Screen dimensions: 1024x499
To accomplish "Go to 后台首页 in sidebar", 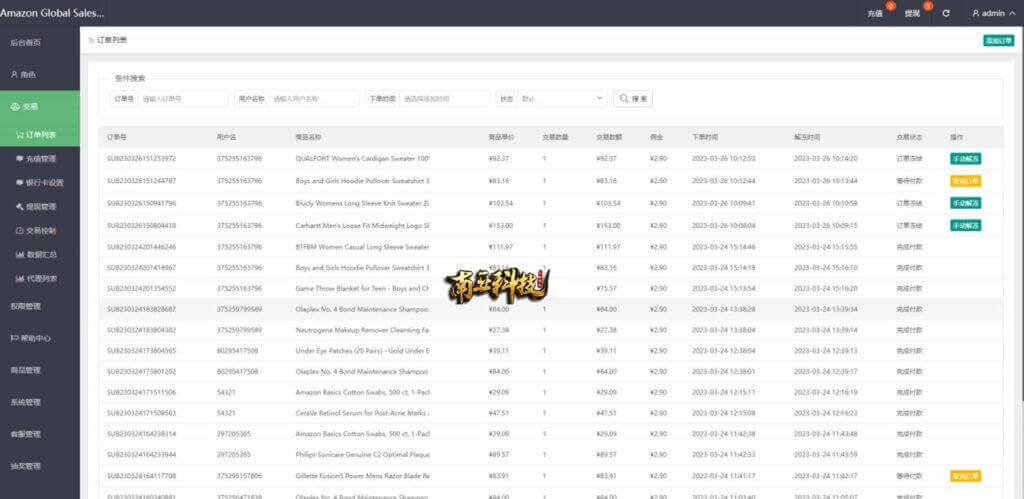I will pos(26,43).
